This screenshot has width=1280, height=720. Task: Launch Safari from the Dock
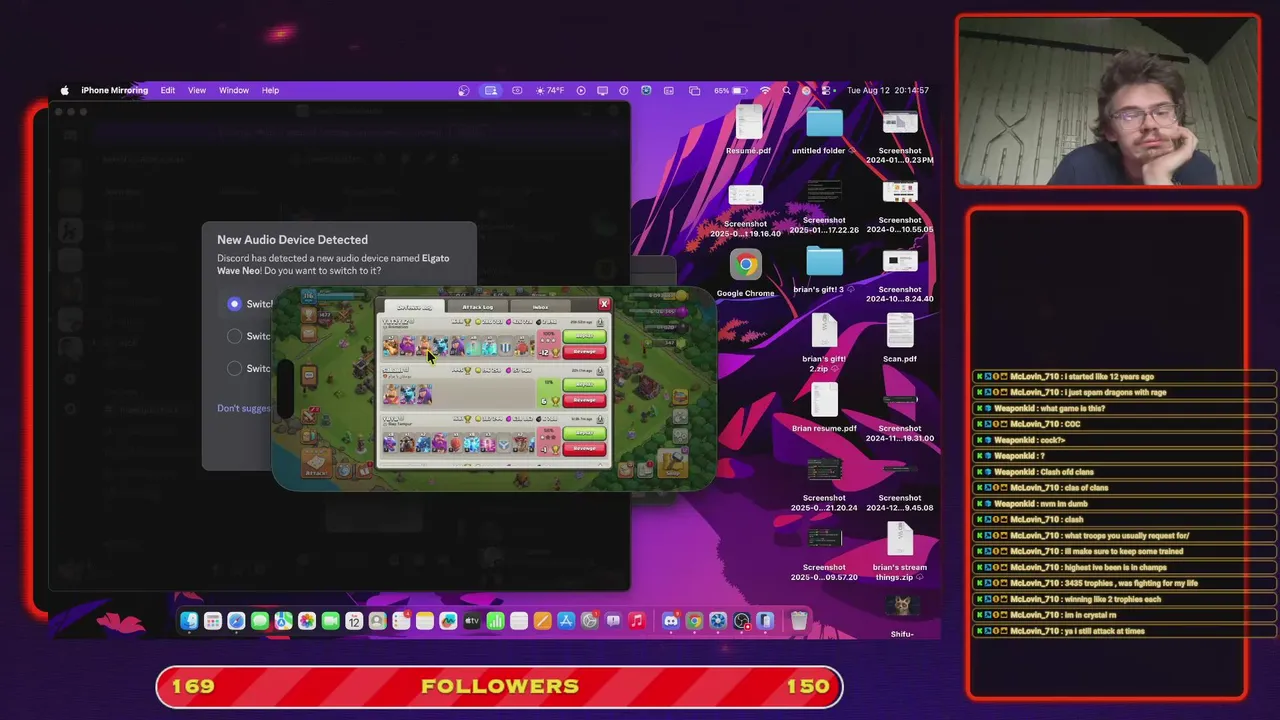(236, 621)
